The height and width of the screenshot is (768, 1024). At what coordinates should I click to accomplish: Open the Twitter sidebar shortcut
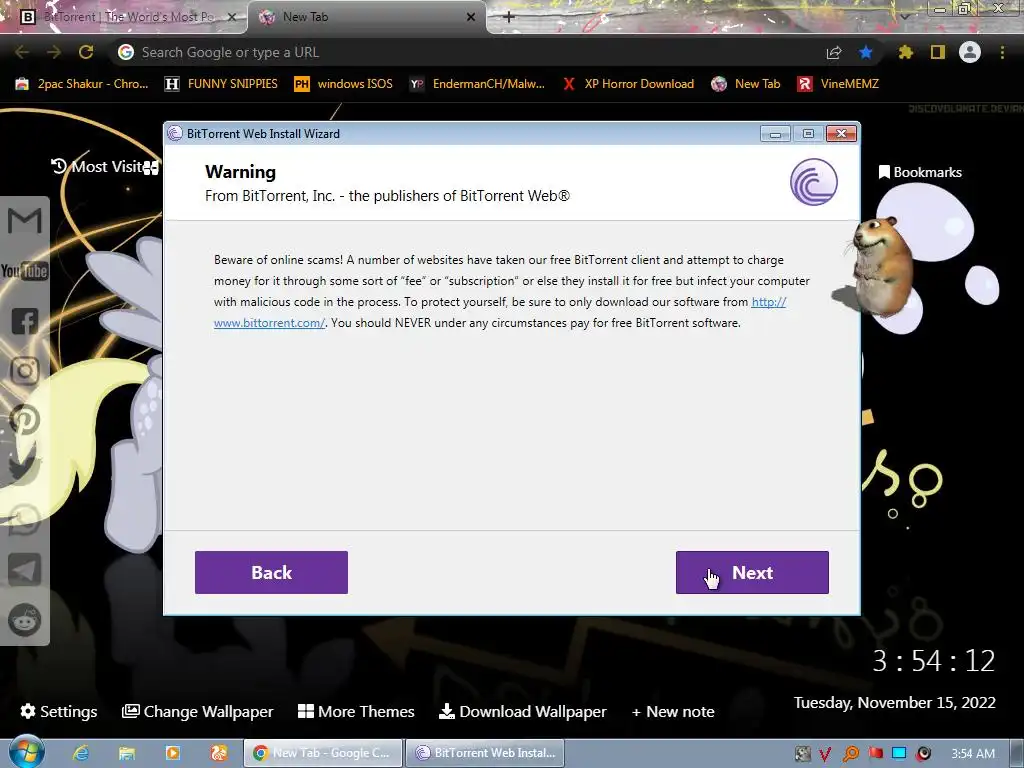coord(25,470)
